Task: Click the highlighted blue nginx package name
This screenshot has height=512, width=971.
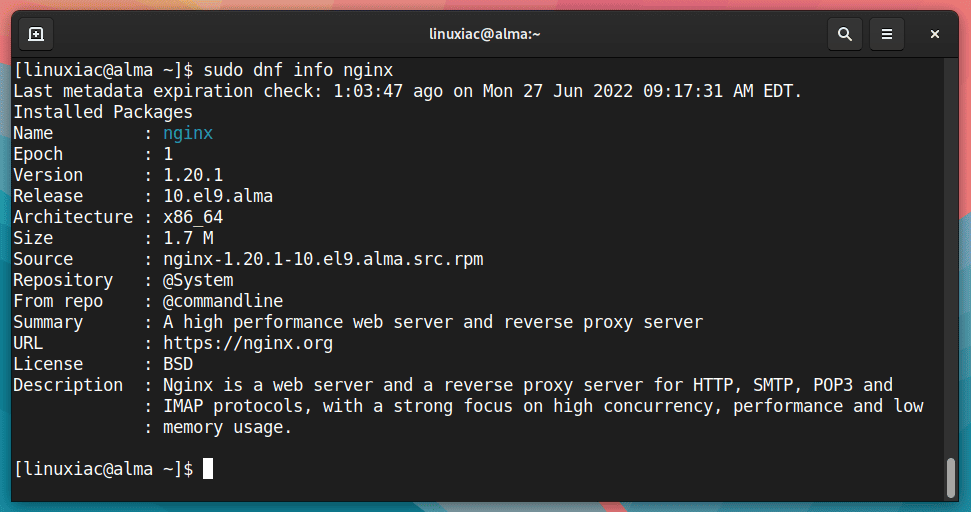Action: [x=188, y=133]
